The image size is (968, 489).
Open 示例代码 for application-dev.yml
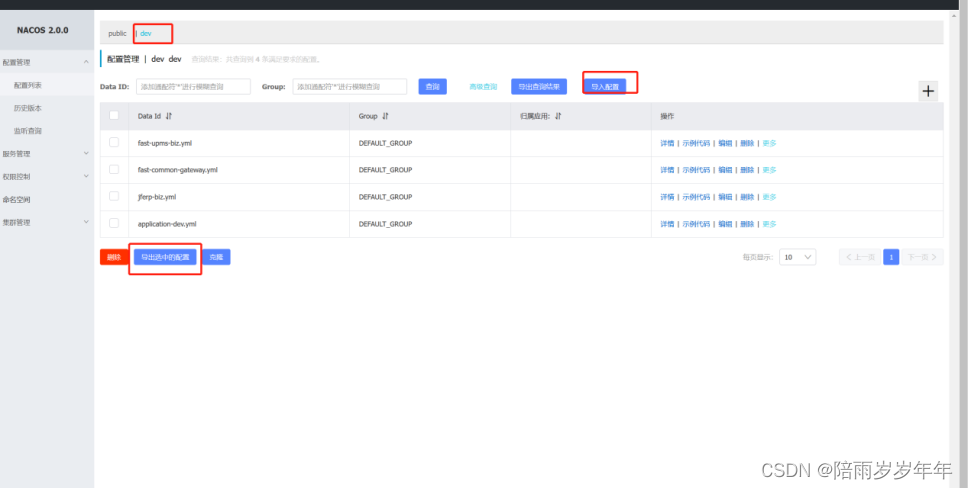click(x=696, y=224)
